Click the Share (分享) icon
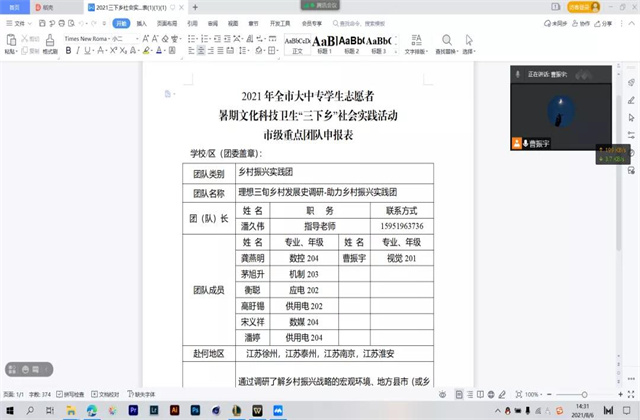The height and width of the screenshot is (420, 640). tap(607, 21)
